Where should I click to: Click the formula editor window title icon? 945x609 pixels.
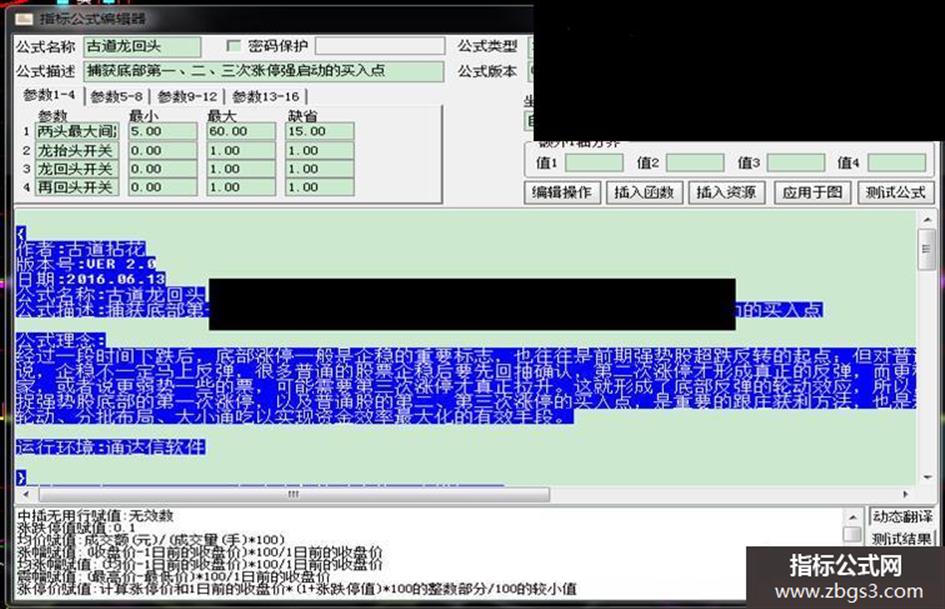[x=25, y=19]
